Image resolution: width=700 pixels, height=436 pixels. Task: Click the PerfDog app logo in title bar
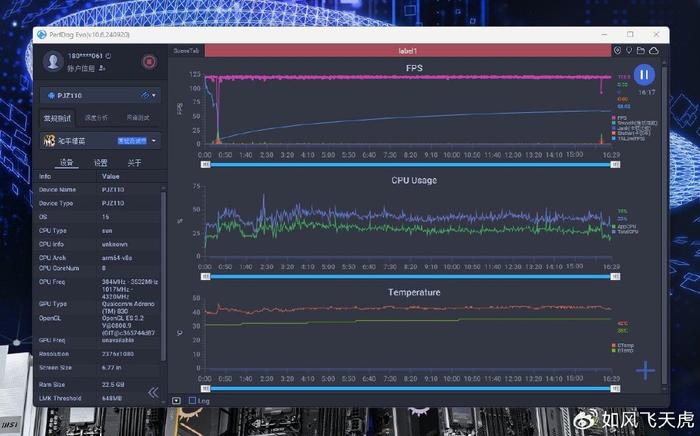point(42,34)
